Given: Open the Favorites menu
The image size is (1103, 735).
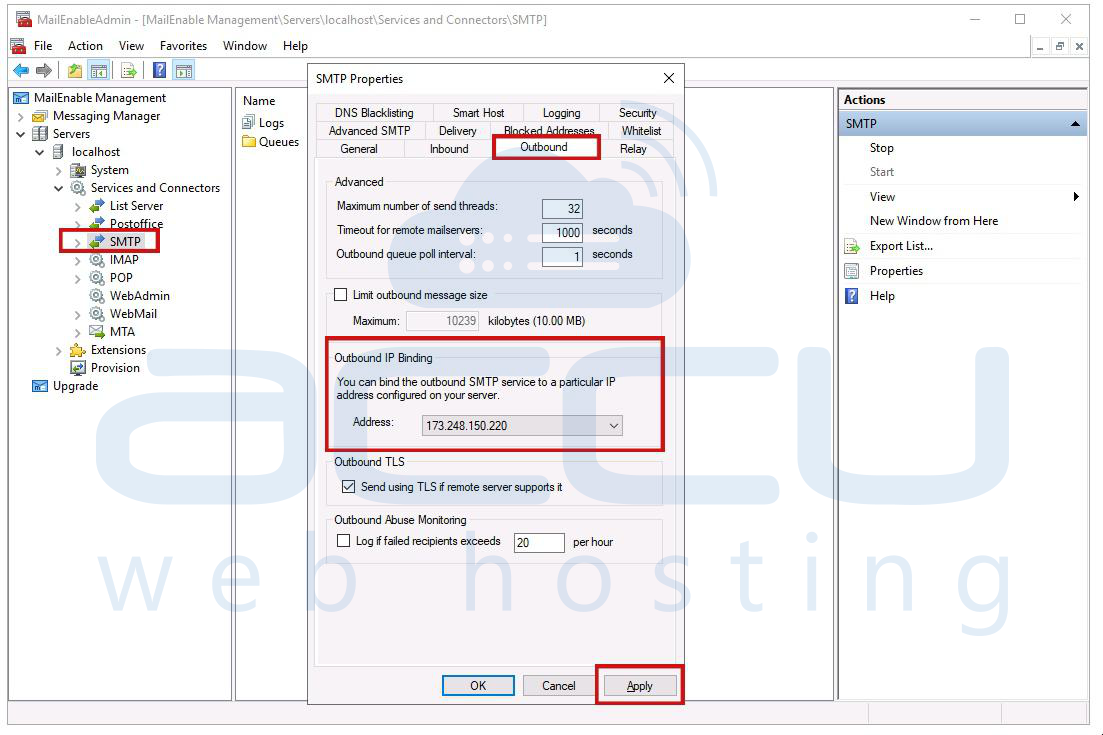Looking at the screenshot, I should tap(183, 46).
